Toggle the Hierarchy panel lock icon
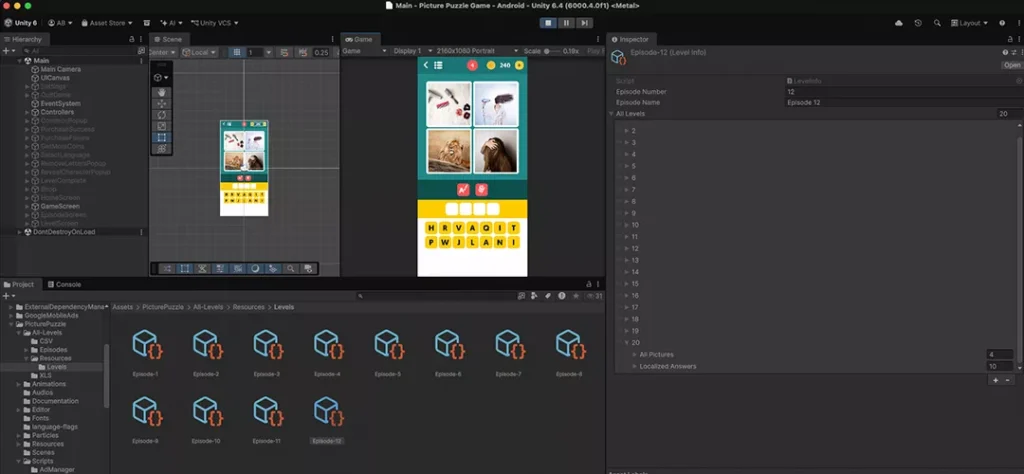 (x=132, y=39)
